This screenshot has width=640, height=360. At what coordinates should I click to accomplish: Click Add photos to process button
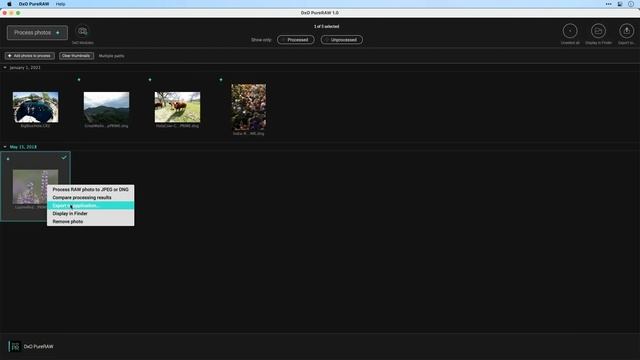click(x=30, y=56)
